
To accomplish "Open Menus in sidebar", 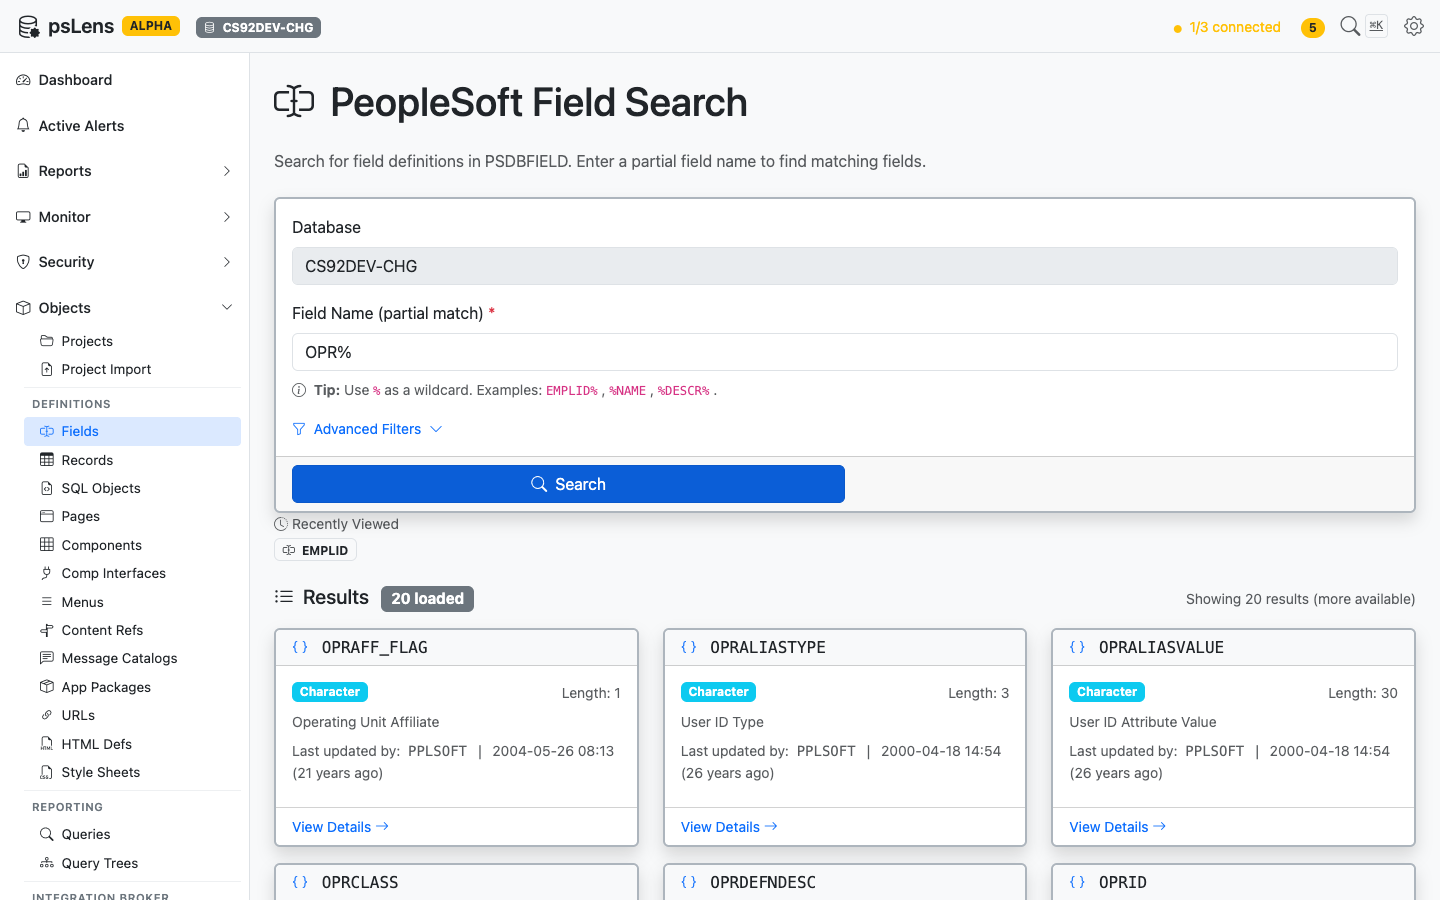I will 132,602.
